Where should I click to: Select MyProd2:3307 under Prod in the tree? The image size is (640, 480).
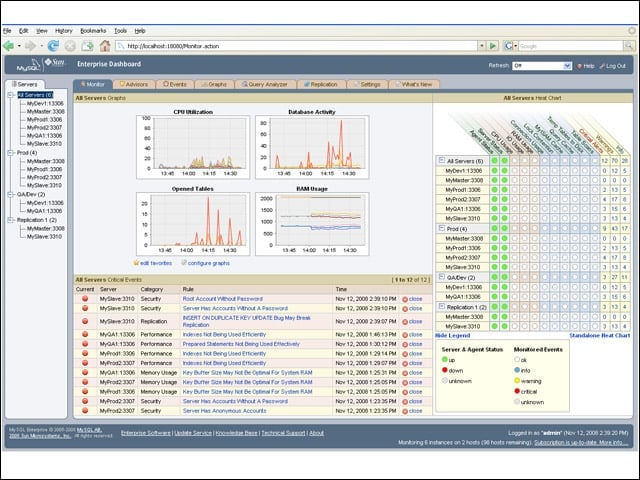pyautogui.click(x=44, y=177)
